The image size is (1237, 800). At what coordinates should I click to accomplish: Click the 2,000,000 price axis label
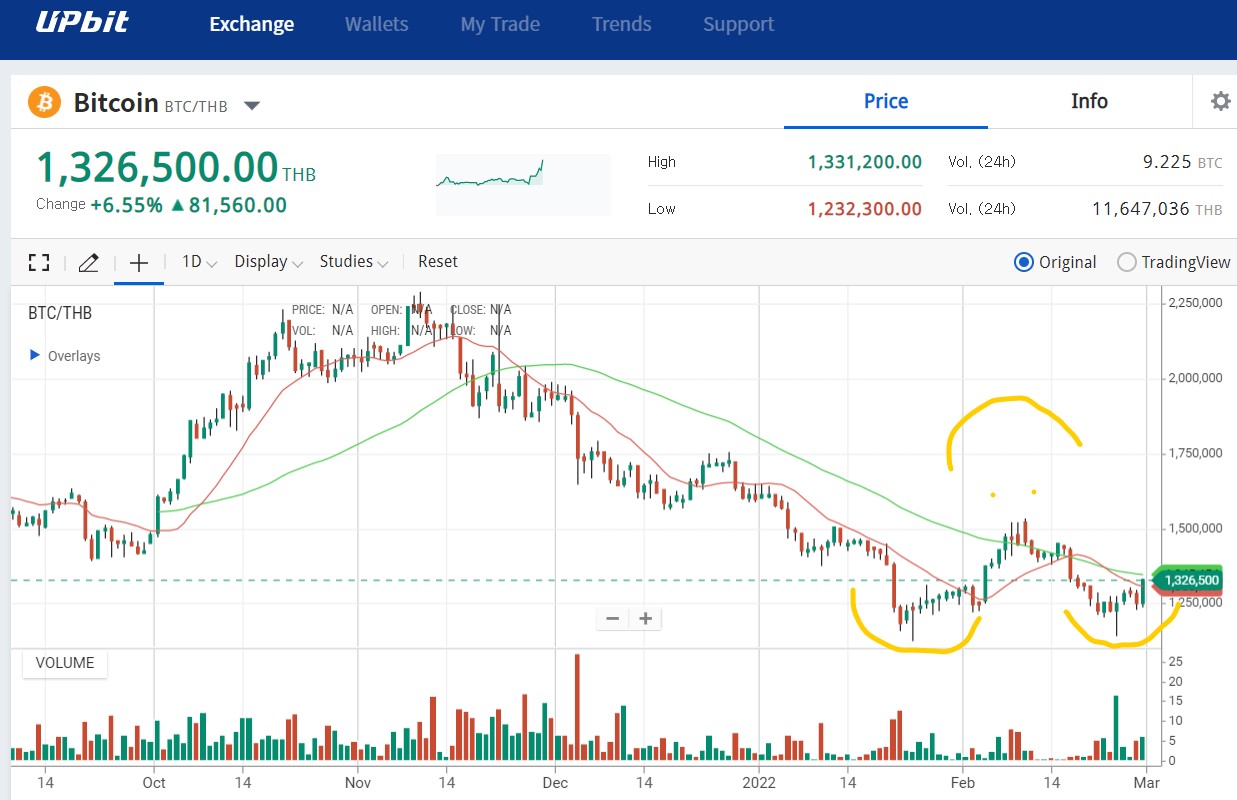pyautogui.click(x=1196, y=378)
